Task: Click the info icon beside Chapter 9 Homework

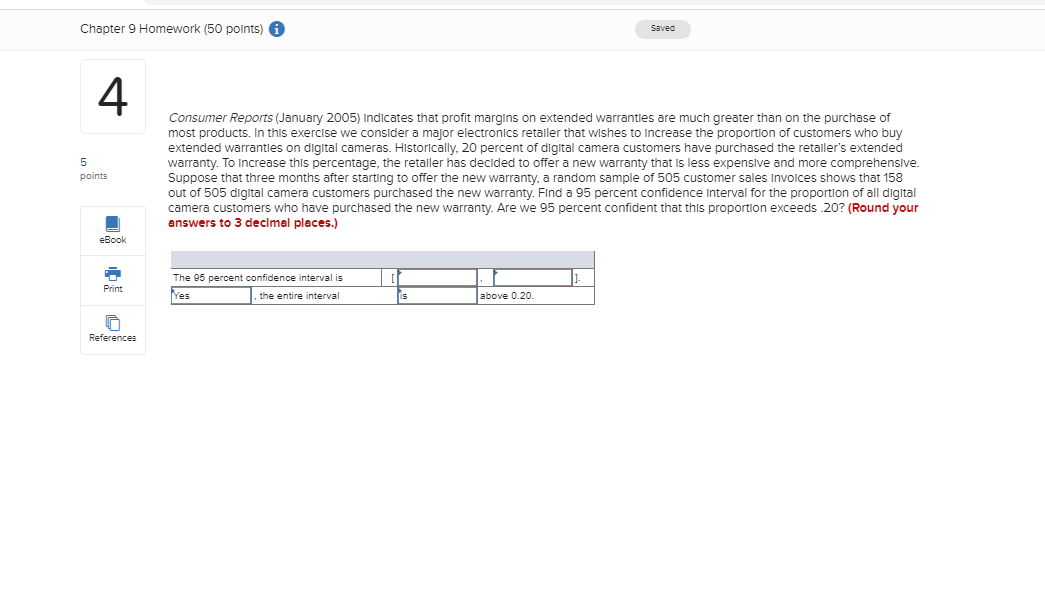Action: (277, 29)
